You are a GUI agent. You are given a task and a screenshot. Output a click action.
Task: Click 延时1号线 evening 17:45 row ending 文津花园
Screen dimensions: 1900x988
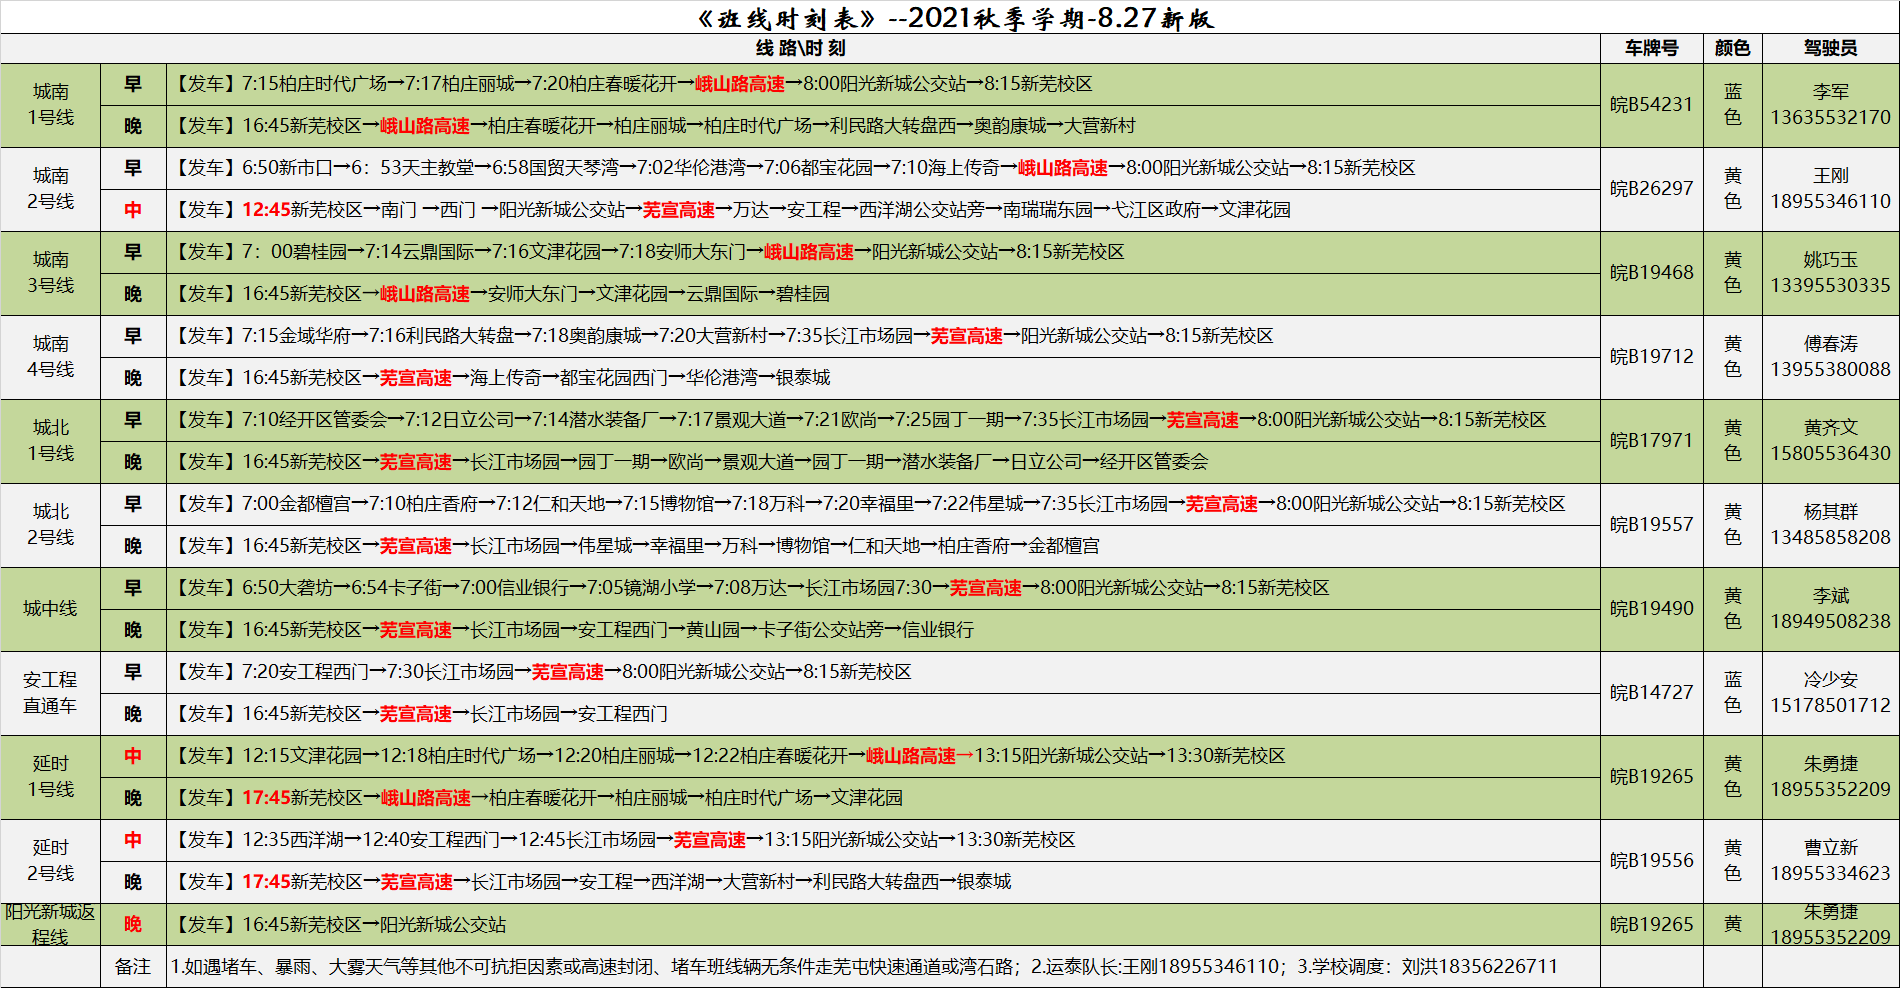(883, 798)
